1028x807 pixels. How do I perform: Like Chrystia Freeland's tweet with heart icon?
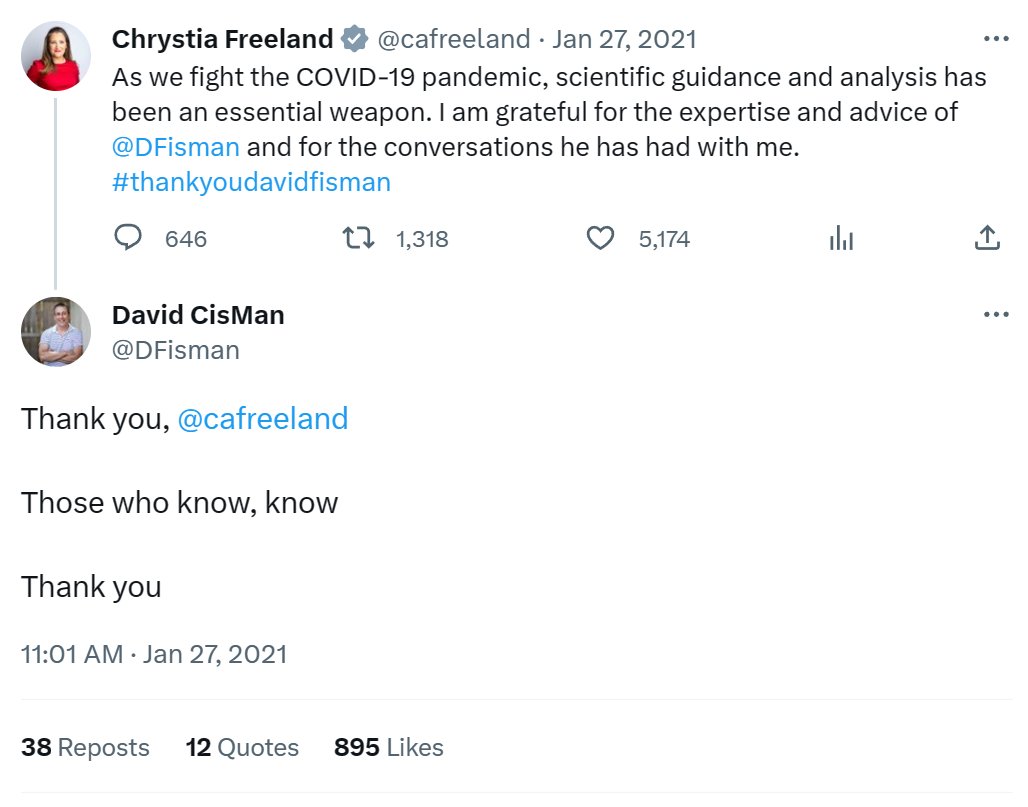coord(600,238)
